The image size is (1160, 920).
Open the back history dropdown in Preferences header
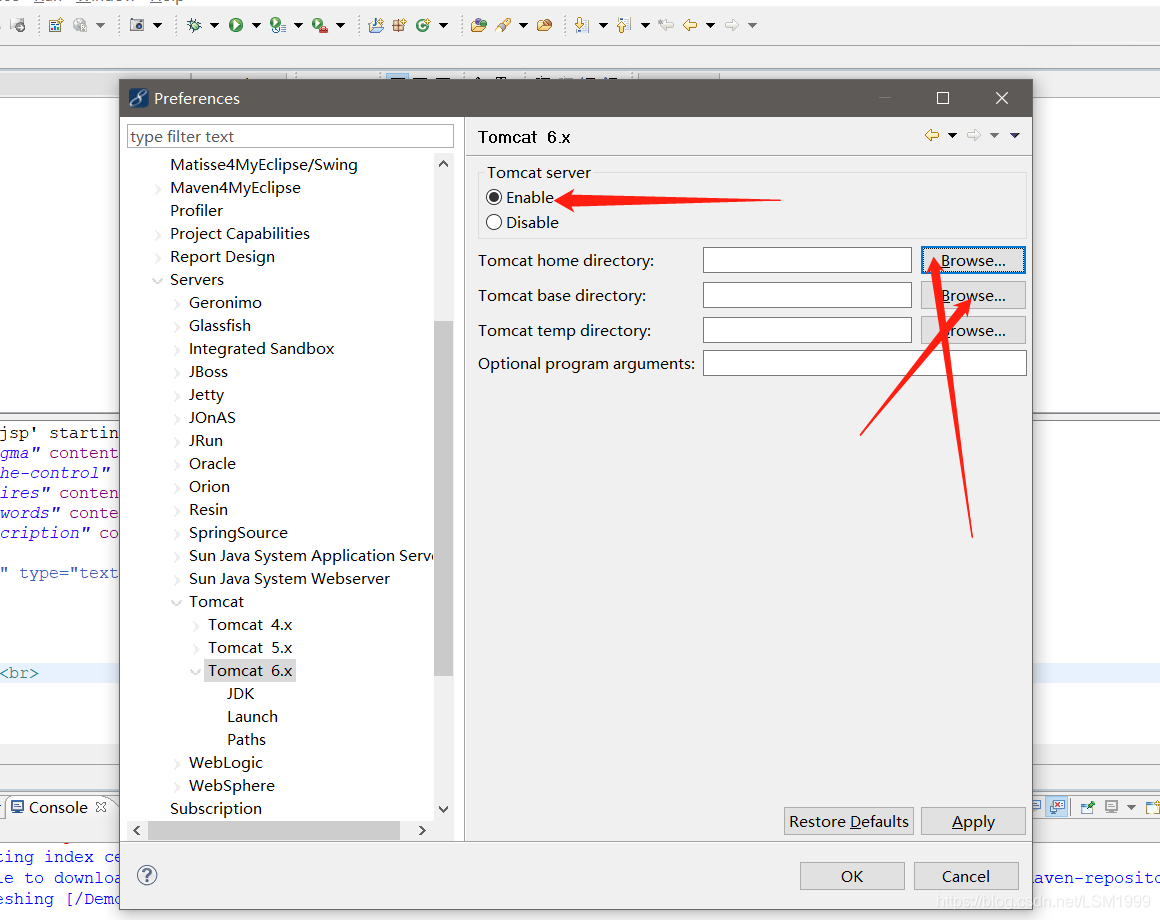(x=952, y=135)
